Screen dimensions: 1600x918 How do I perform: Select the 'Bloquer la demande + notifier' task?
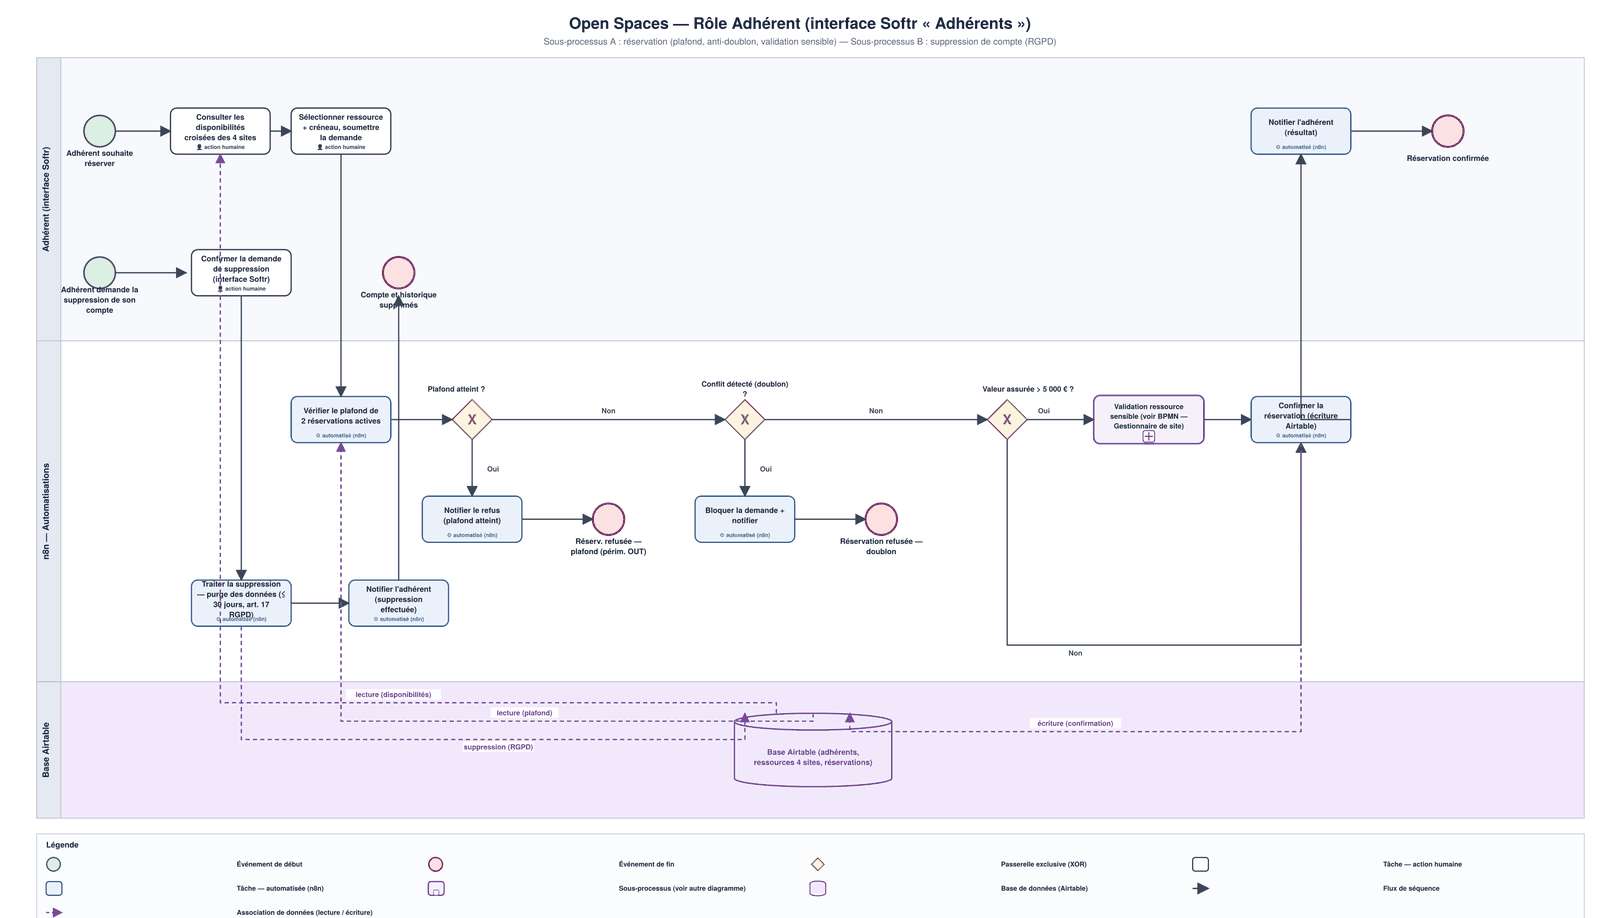(x=745, y=519)
